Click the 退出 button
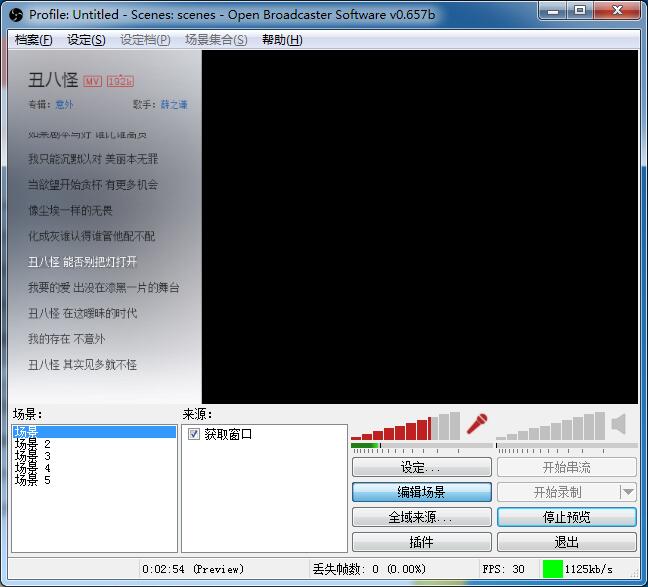Image resolution: width=648 pixels, height=587 pixels. coord(567,542)
